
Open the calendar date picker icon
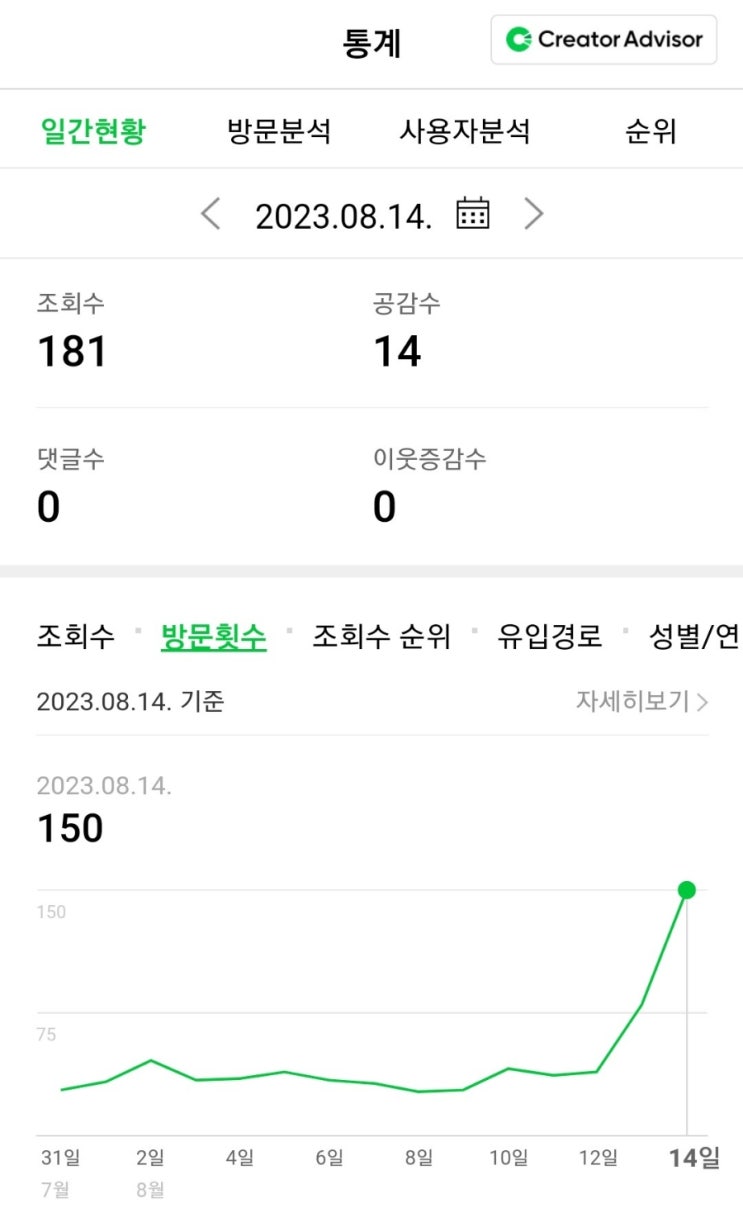[473, 214]
